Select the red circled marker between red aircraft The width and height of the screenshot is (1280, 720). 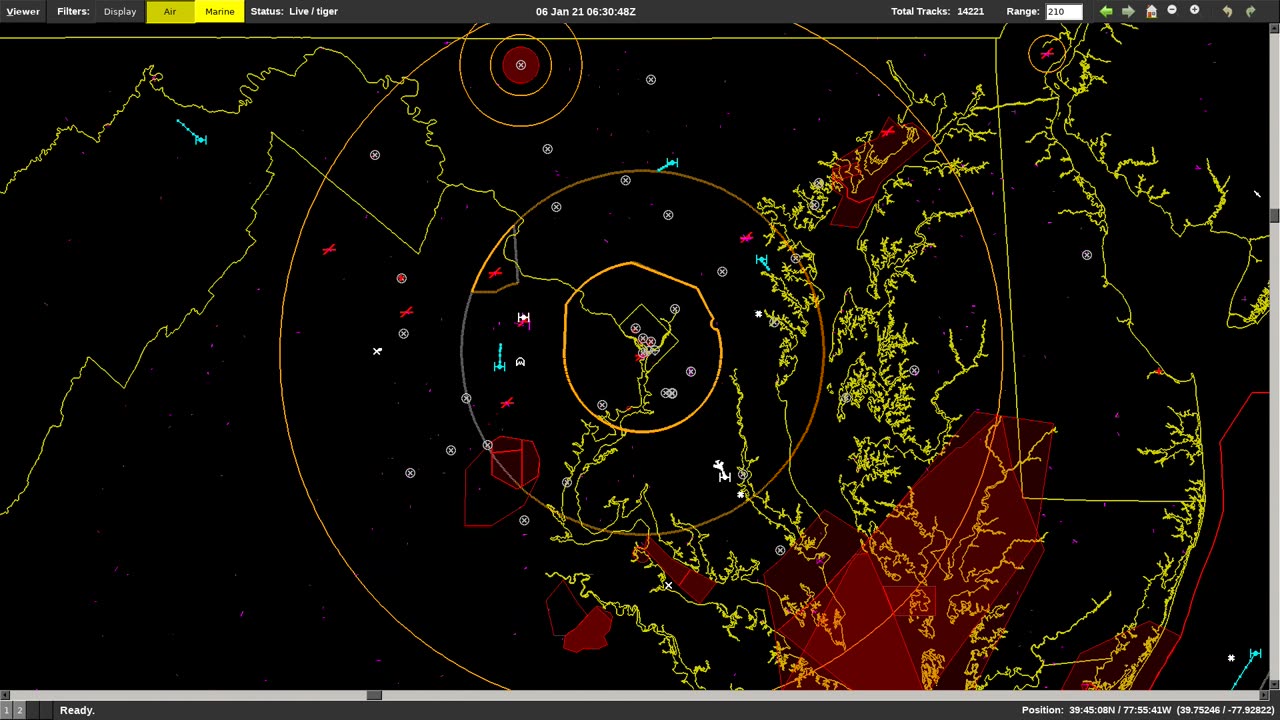401,278
